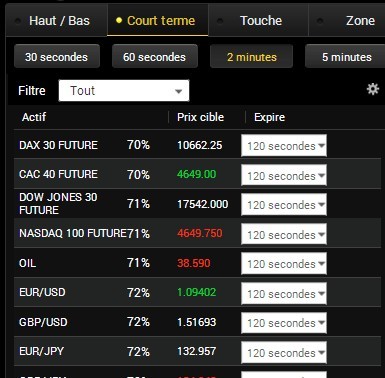This screenshot has height=378, width=385.
Task: Click the 1.51693 target price
Action: point(197,322)
